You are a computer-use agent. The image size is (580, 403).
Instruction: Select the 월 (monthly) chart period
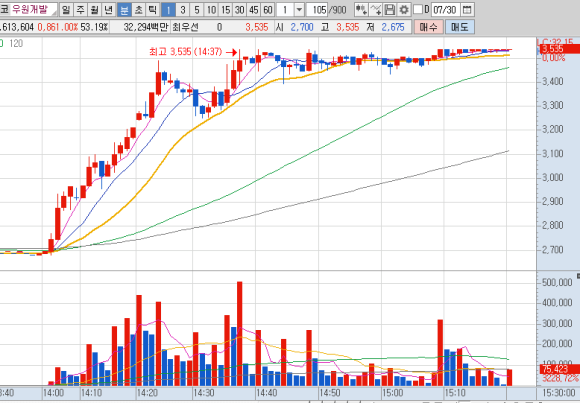pos(94,10)
